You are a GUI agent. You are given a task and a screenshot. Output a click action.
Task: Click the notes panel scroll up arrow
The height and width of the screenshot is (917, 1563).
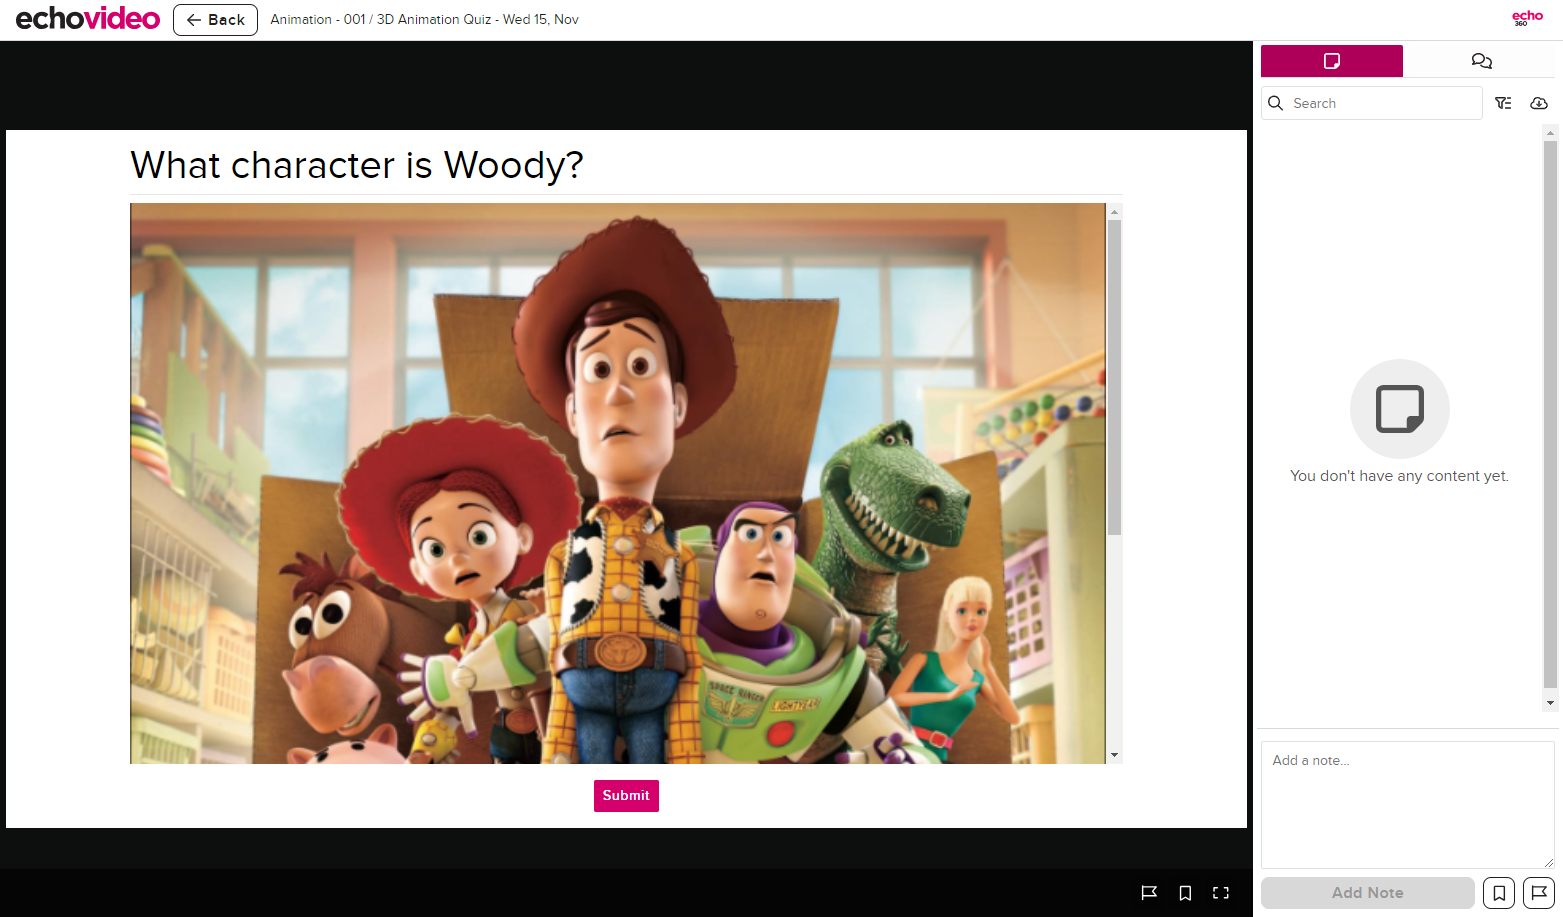point(1550,132)
